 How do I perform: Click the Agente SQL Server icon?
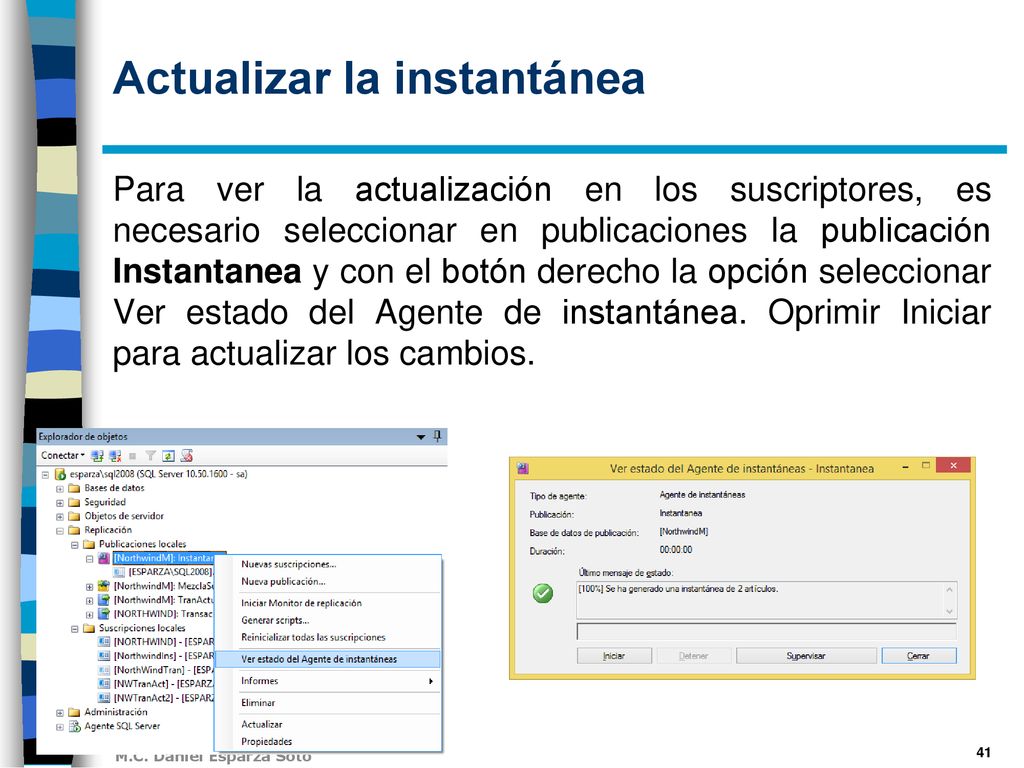74,726
